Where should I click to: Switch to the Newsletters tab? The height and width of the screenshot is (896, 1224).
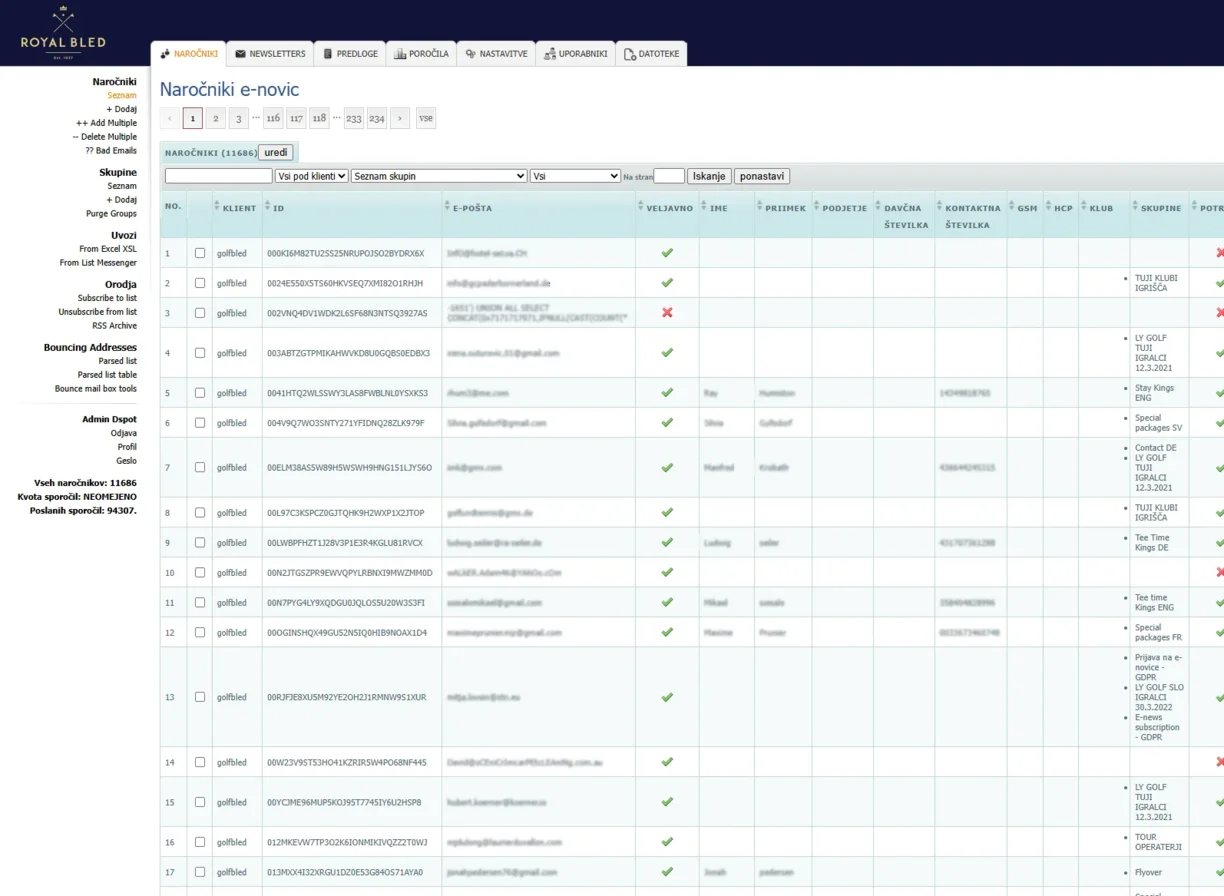(x=270, y=54)
